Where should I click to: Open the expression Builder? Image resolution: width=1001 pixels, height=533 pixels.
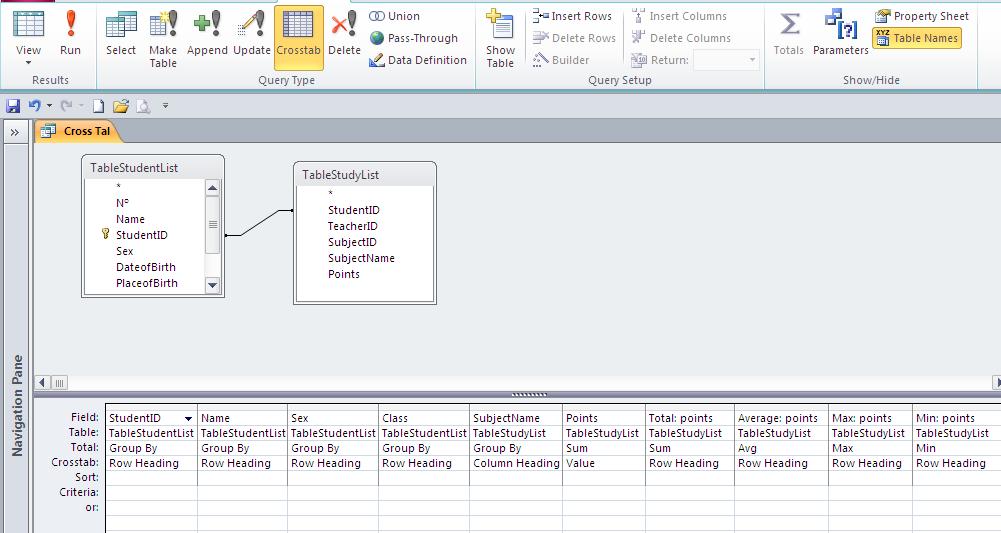click(x=561, y=60)
